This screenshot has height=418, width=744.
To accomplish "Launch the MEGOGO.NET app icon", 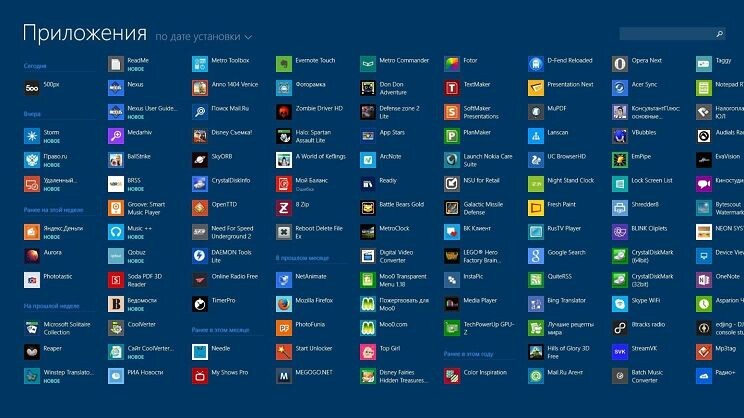I will (x=284, y=376).
